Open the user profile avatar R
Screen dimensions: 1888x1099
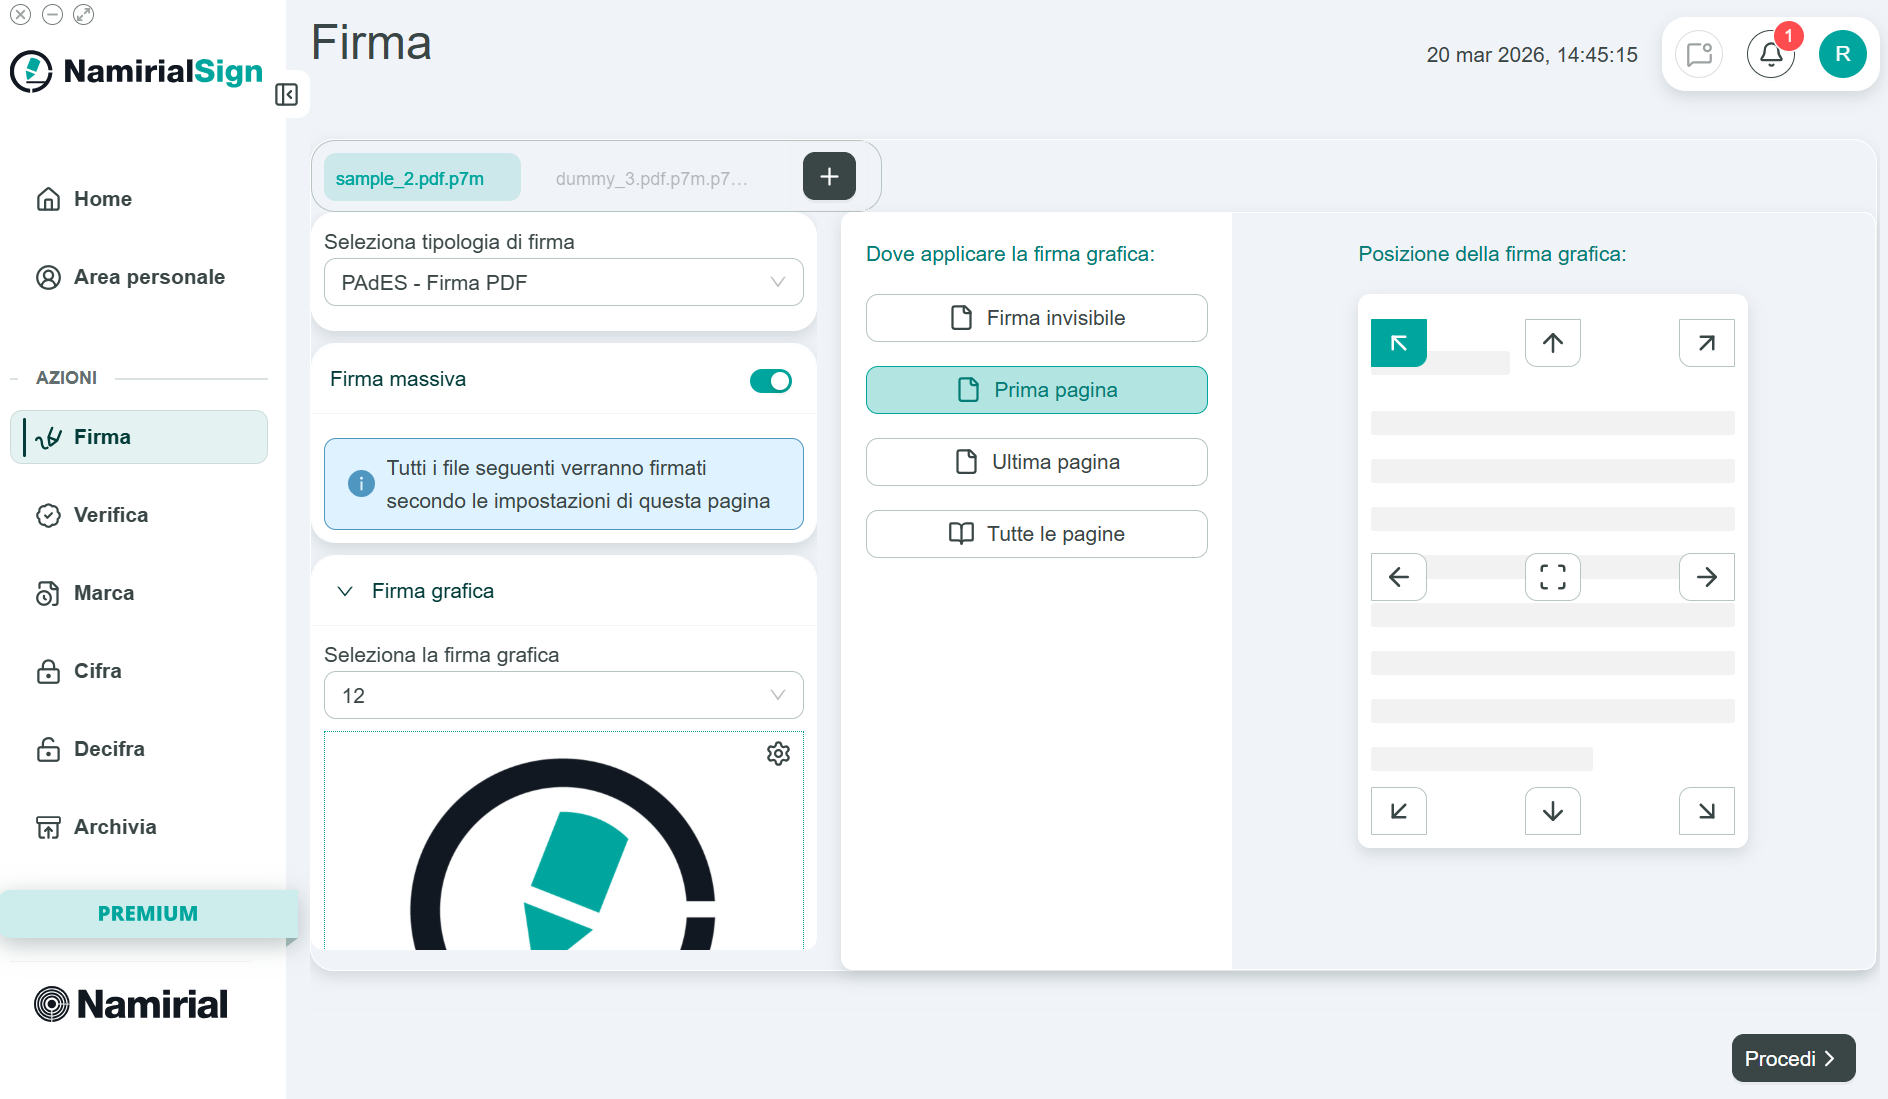point(1842,54)
